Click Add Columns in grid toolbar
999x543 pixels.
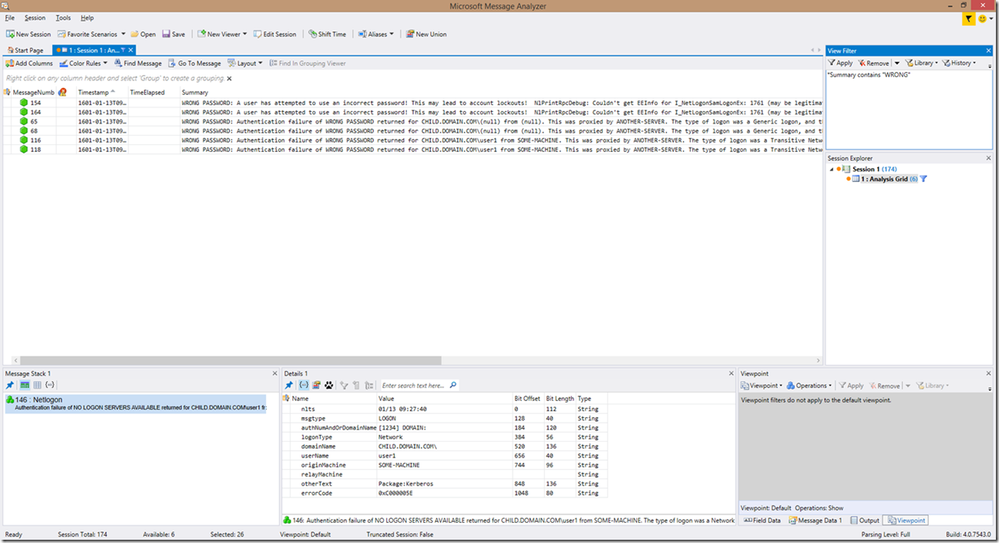pos(29,64)
